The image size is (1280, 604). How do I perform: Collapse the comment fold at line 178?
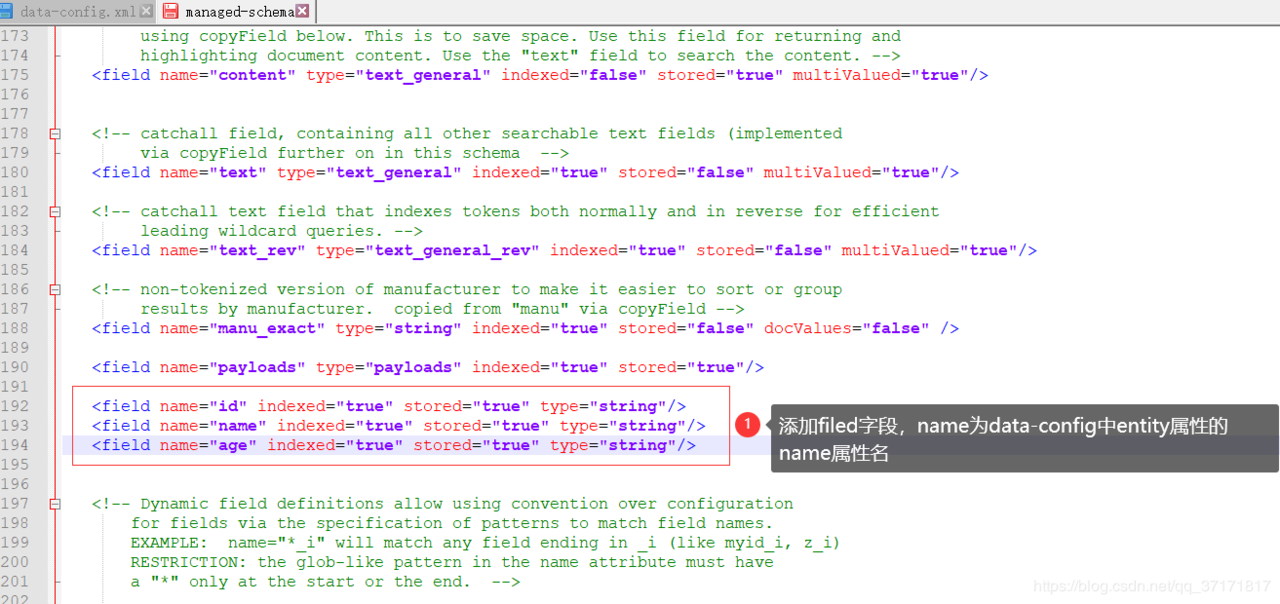pyautogui.click(x=56, y=134)
